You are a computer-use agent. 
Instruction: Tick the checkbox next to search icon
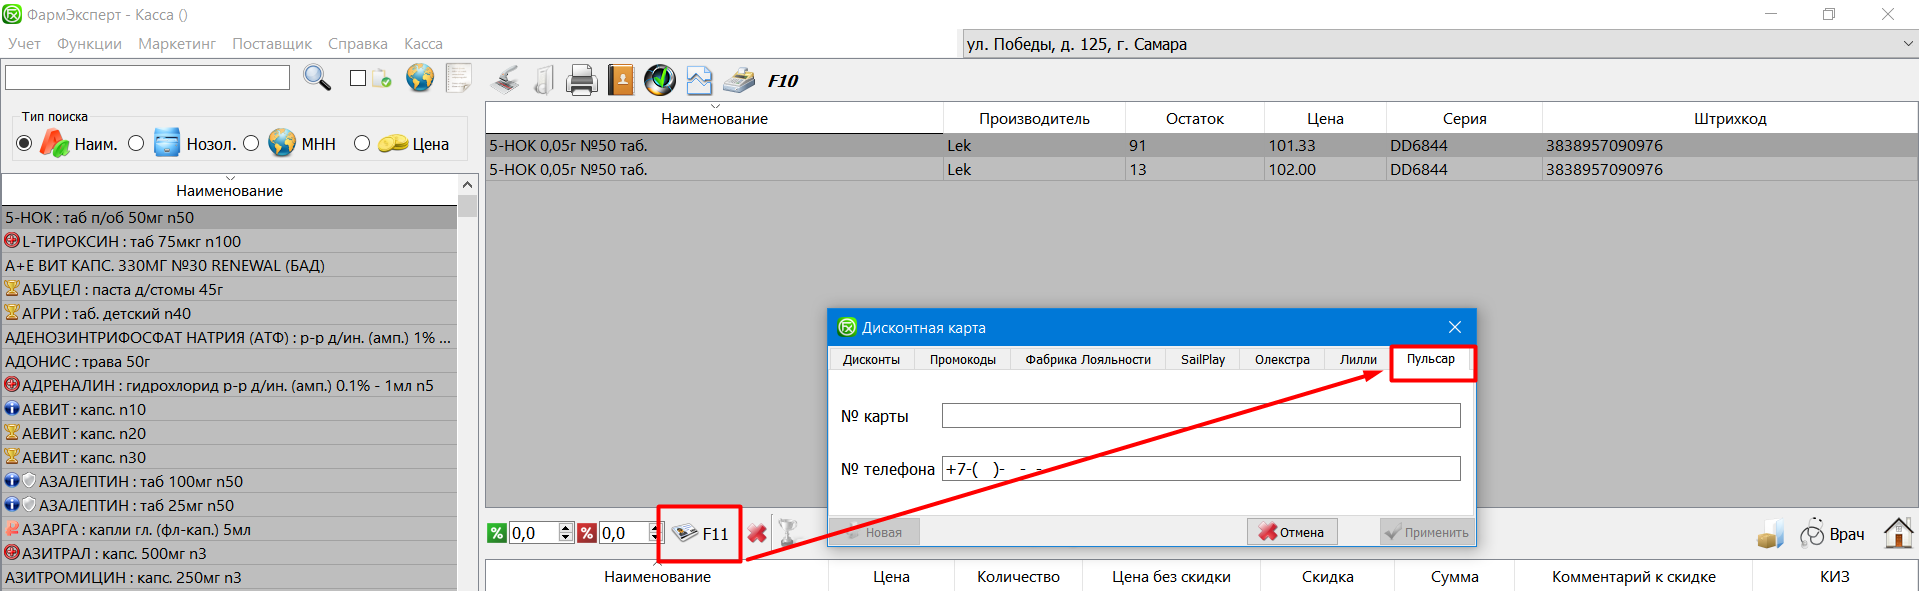point(358,78)
